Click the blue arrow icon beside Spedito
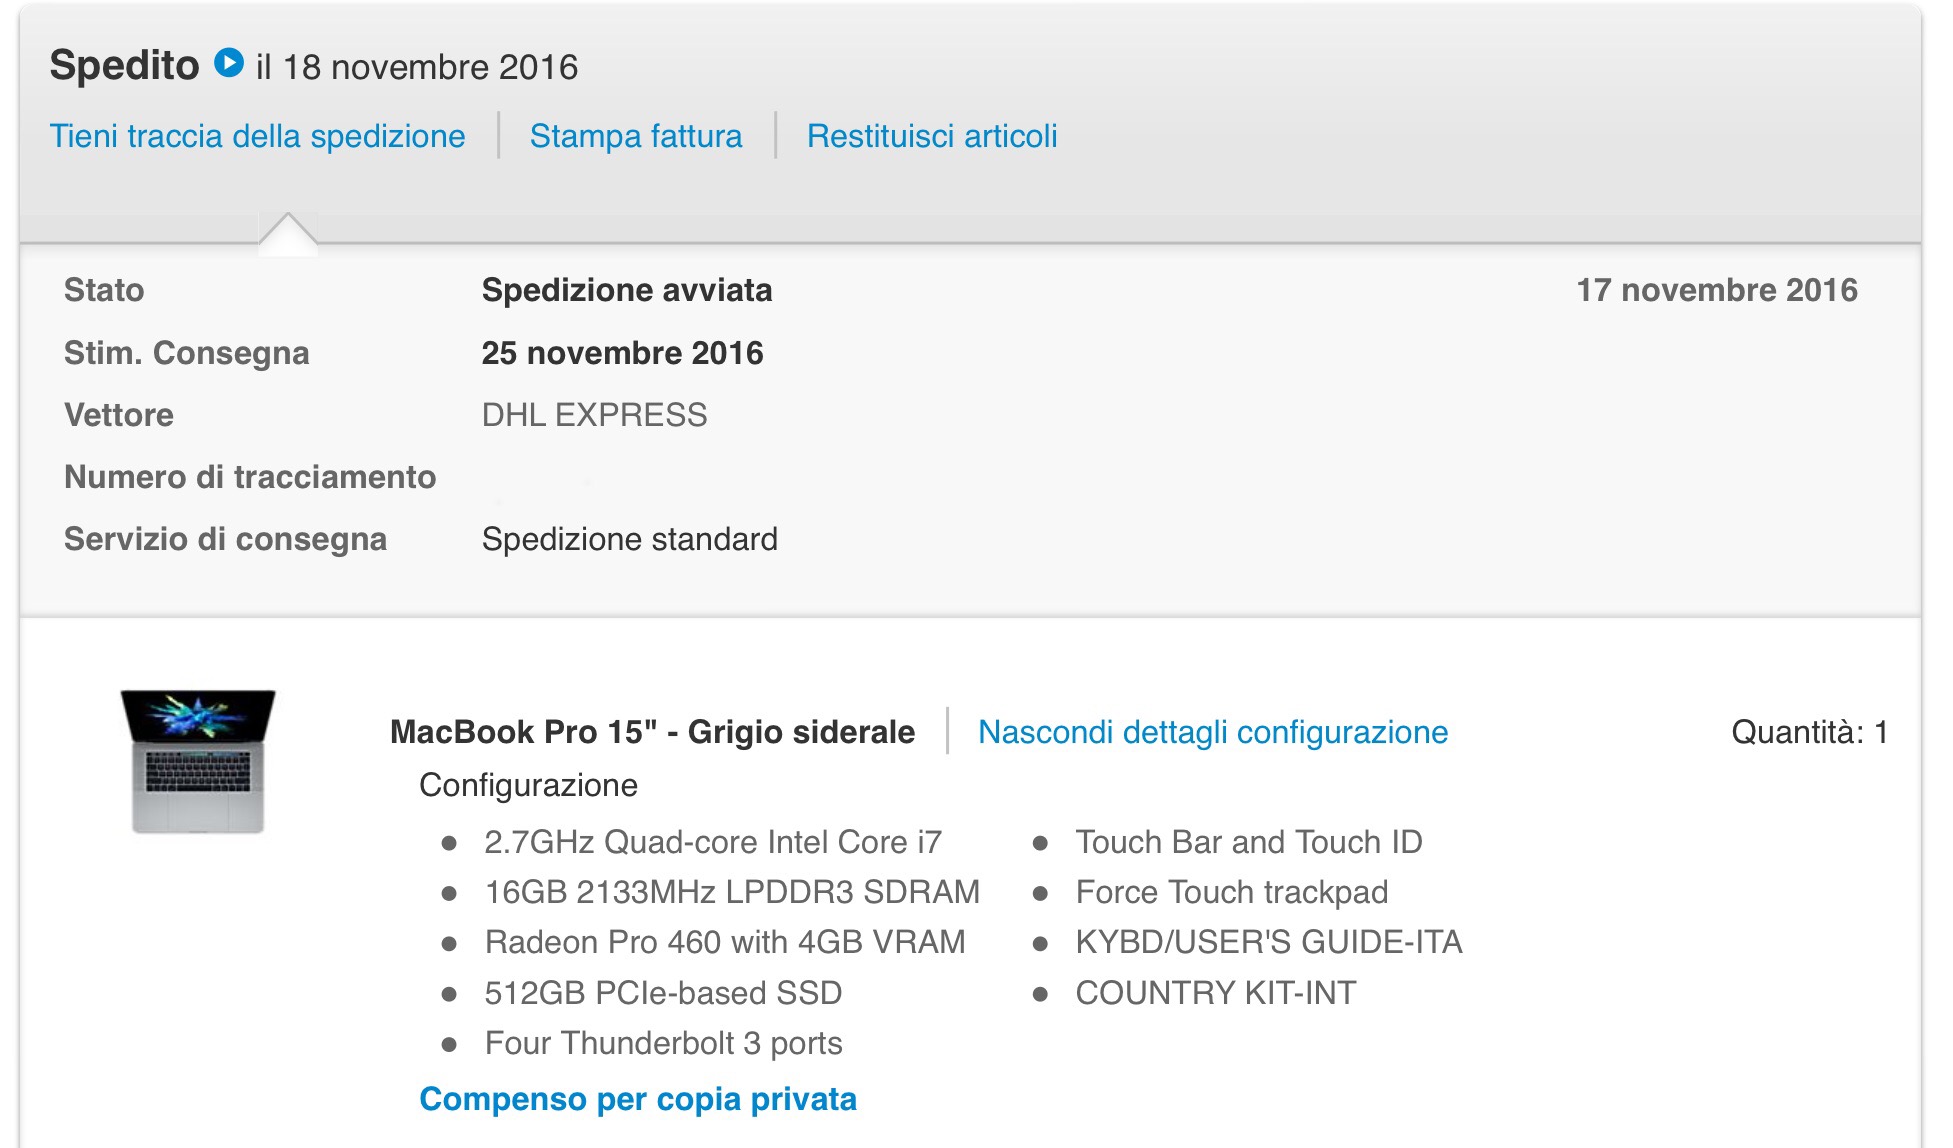 coord(229,63)
